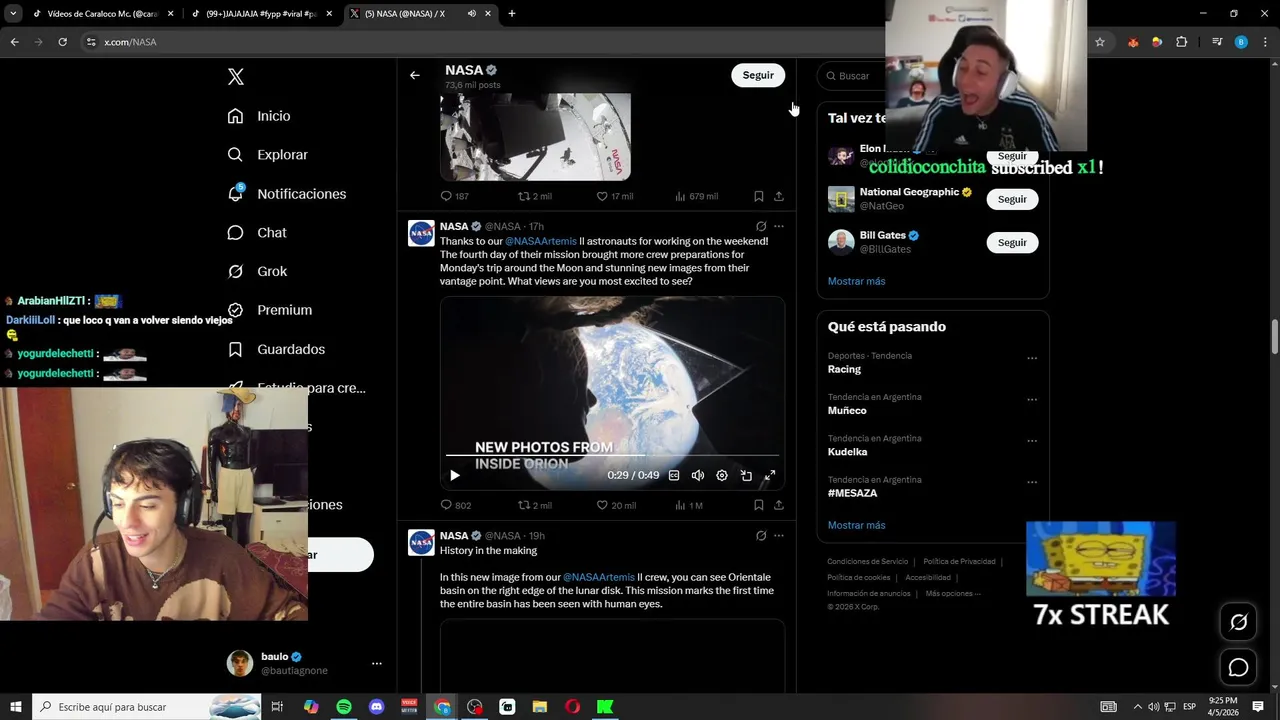Open options for the Muñeco trend
Viewport: 1280px width, 720px height.
(1032, 399)
